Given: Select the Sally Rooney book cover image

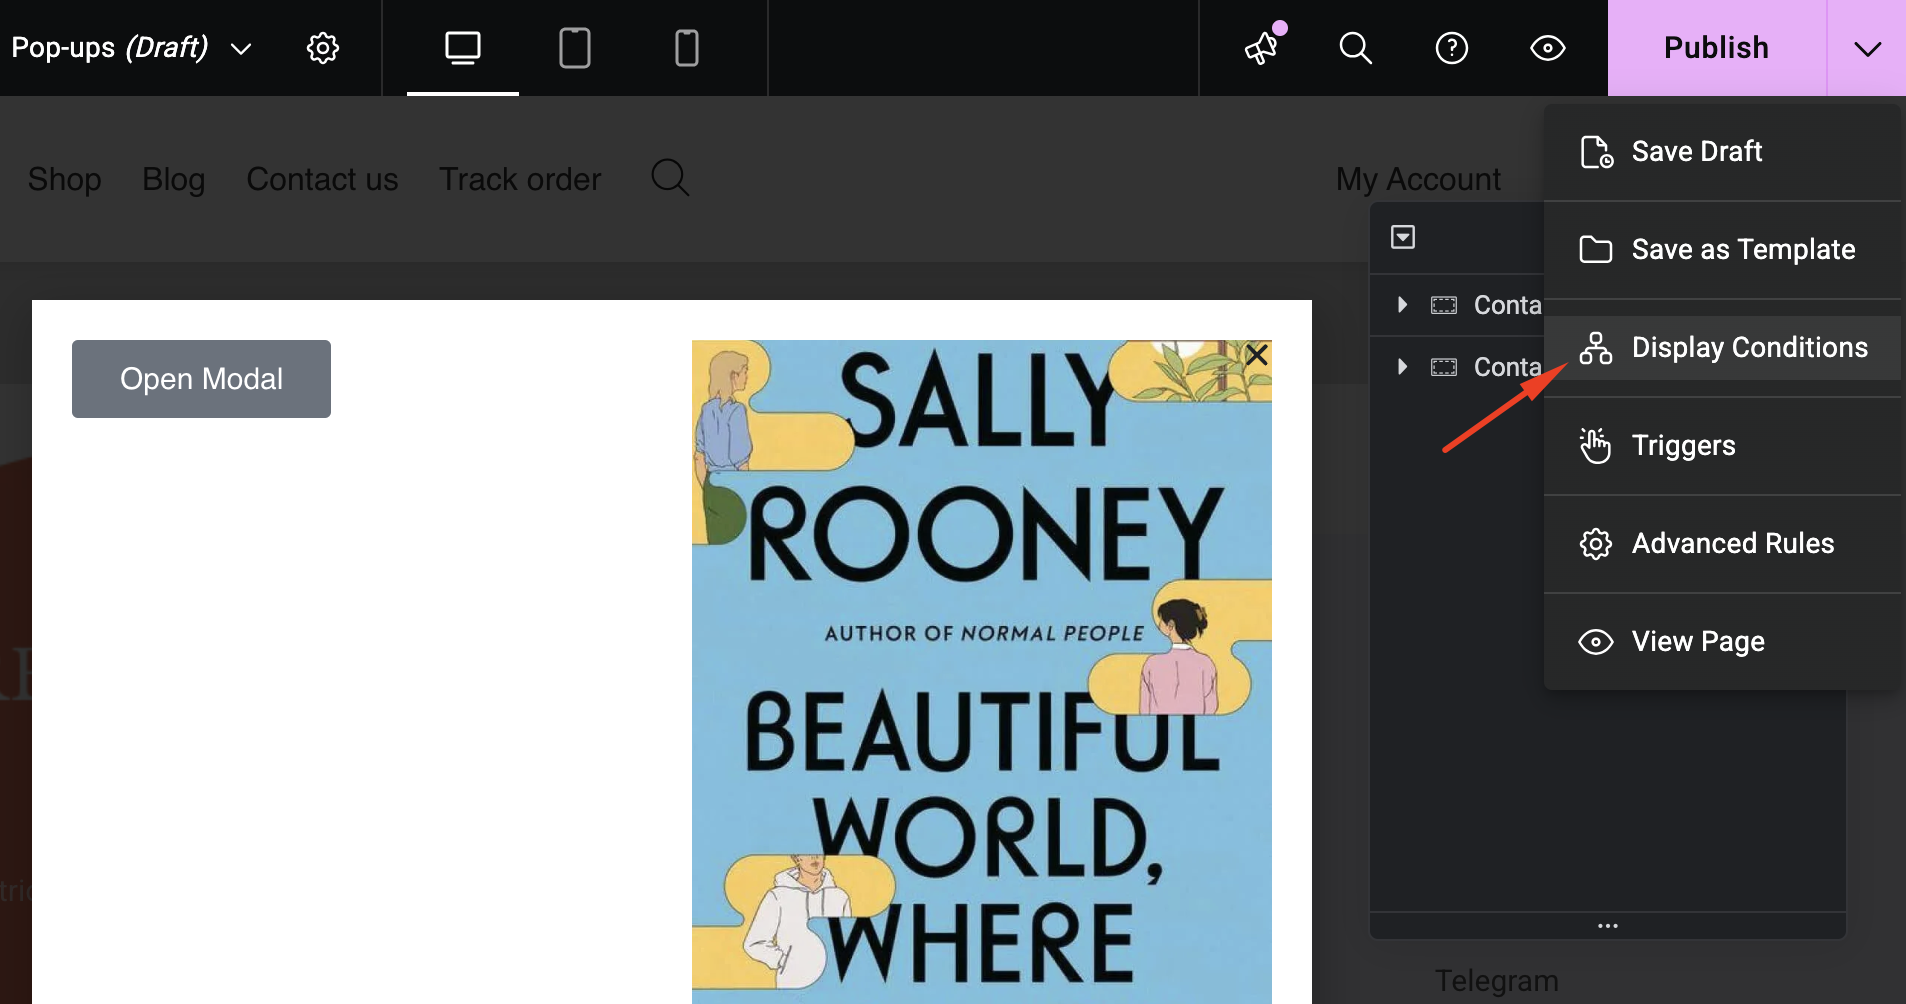Looking at the screenshot, I should coord(982,672).
